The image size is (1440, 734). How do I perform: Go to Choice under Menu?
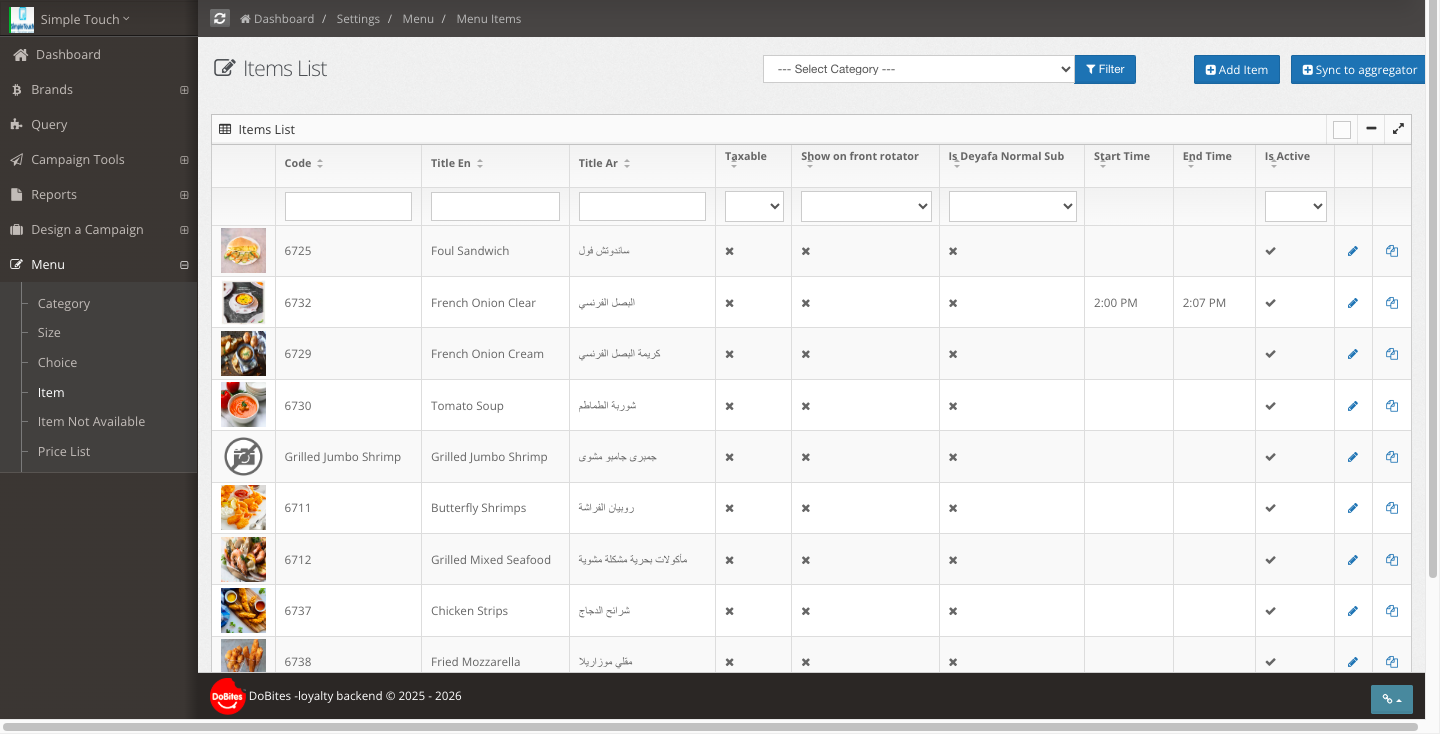(57, 363)
